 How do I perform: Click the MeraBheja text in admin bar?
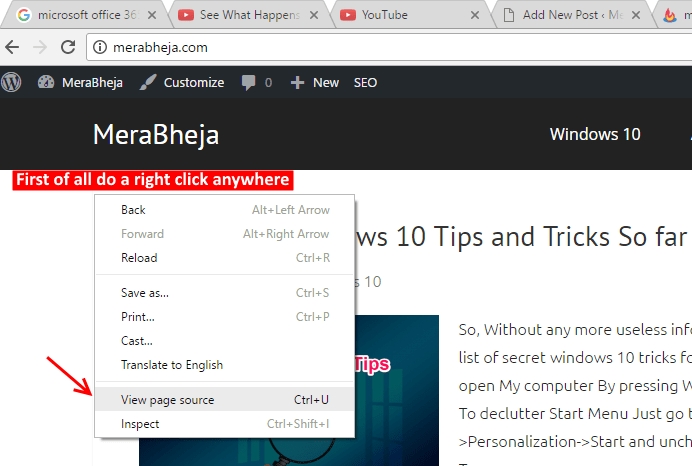click(92, 83)
